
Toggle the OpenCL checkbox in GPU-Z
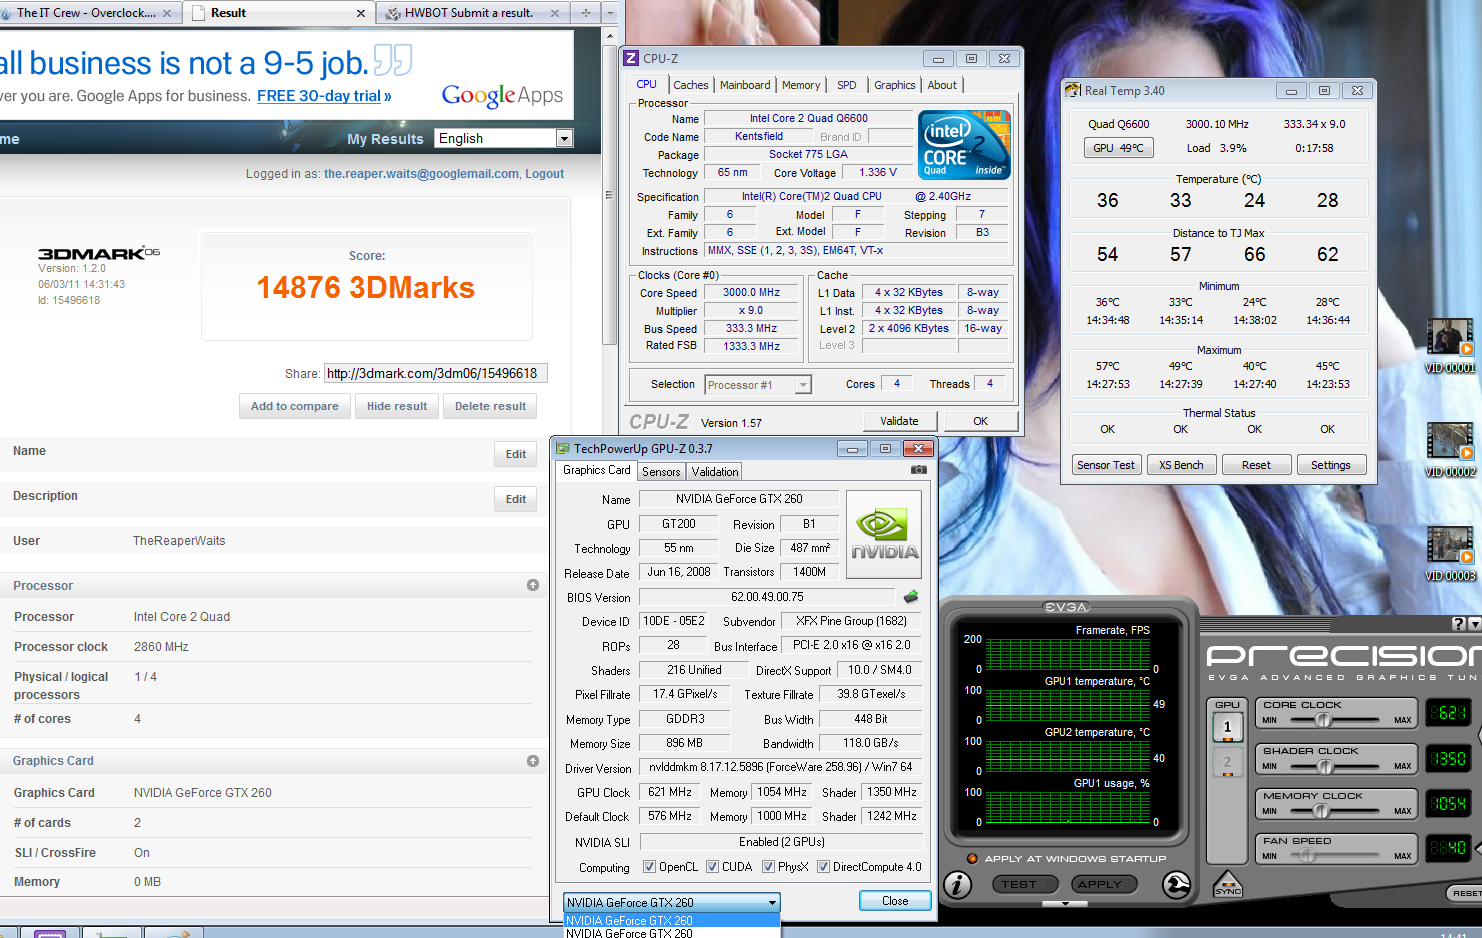click(x=649, y=867)
